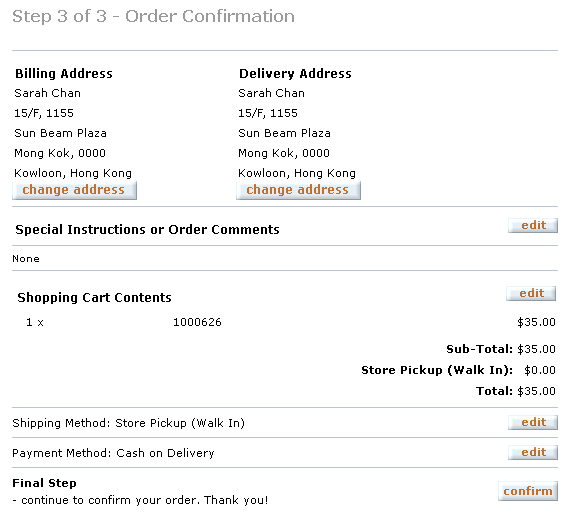Edit the Shipping Method

[533, 422]
